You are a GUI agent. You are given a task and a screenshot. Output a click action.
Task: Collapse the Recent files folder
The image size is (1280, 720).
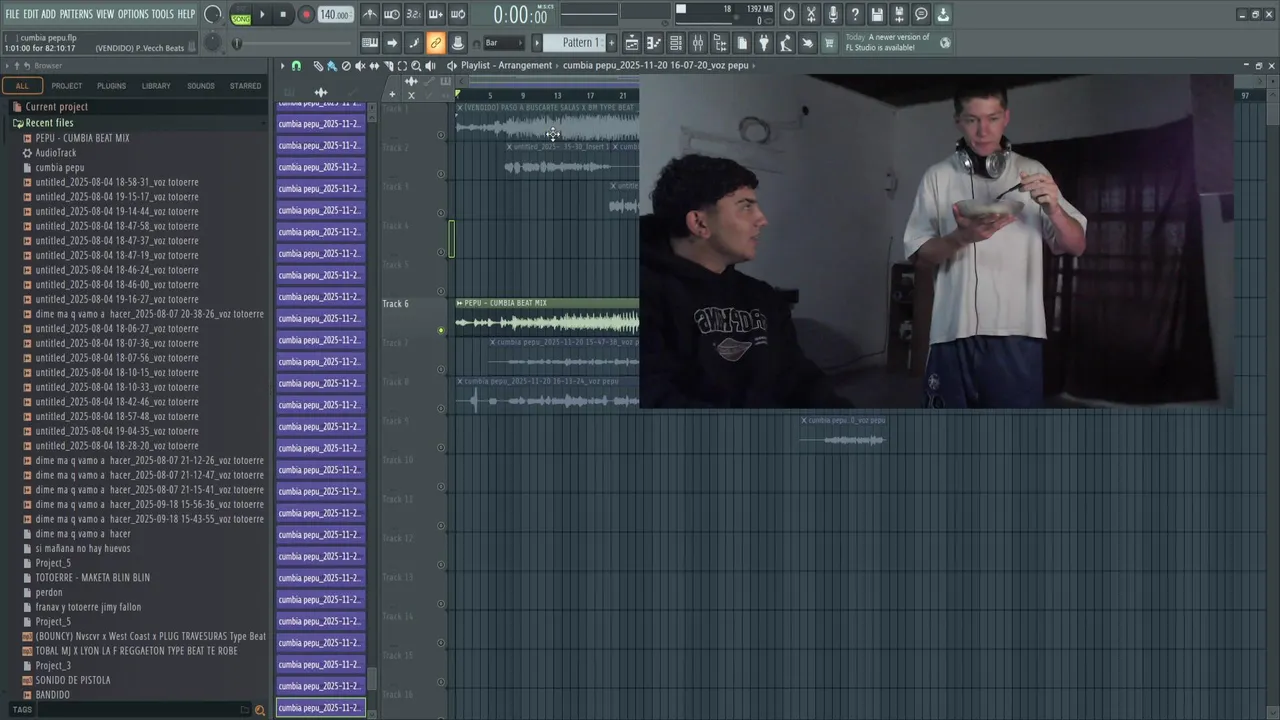click(x=49, y=123)
